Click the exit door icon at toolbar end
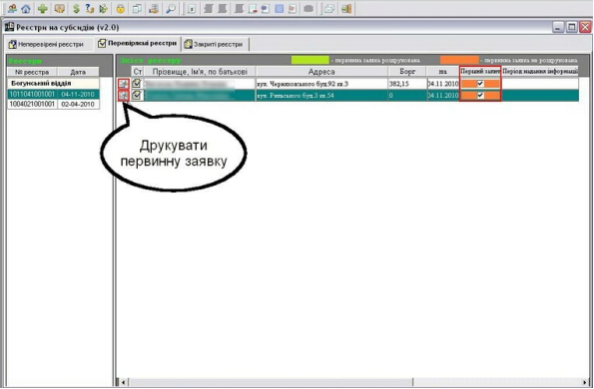Screen dimensions: 594x389 pyautogui.click(x=346, y=8)
